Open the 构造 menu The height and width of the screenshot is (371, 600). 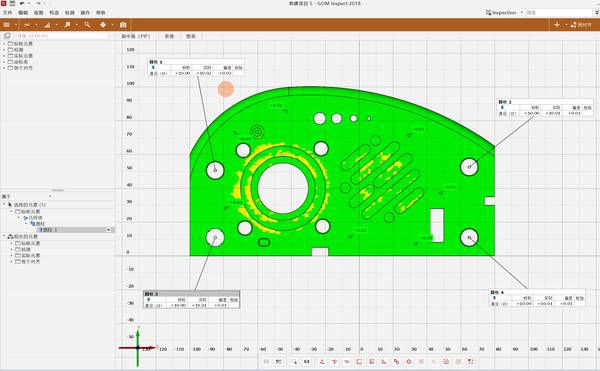click(x=54, y=13)
